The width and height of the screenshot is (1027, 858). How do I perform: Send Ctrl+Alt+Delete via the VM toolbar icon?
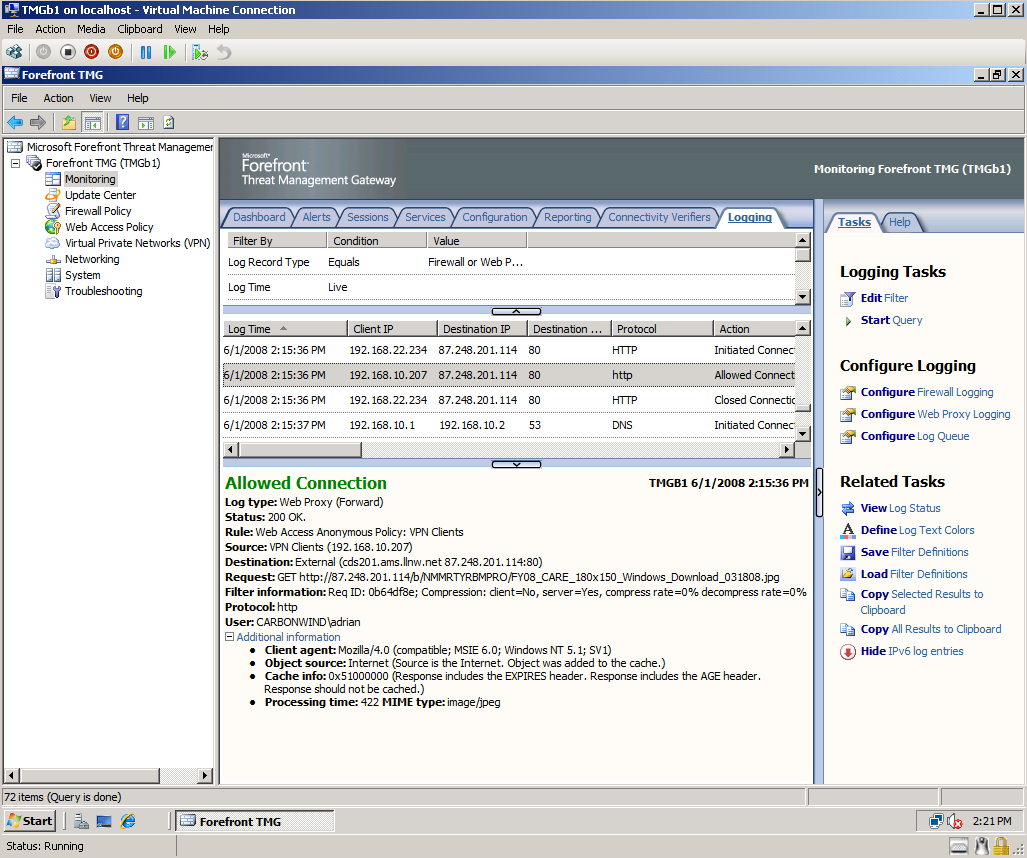[x=14, y=52]
